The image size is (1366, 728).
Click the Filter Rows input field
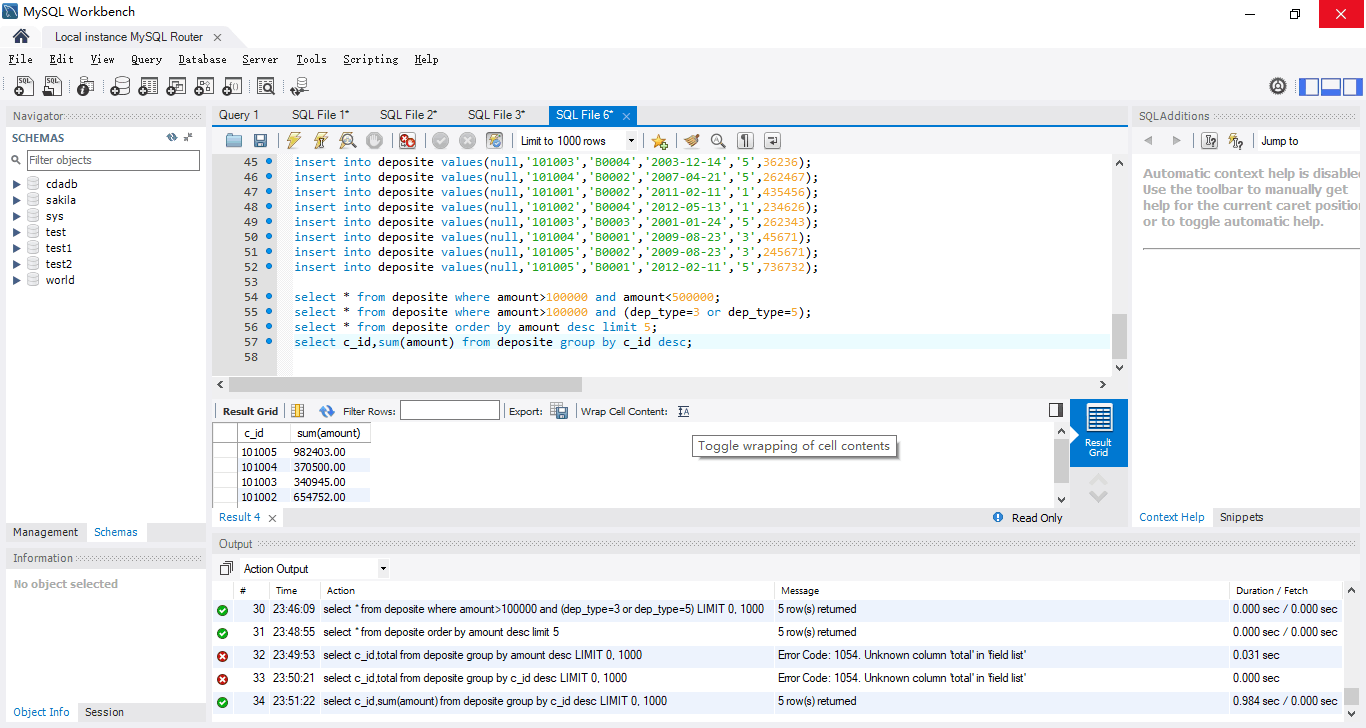click(x=449, y=411)
